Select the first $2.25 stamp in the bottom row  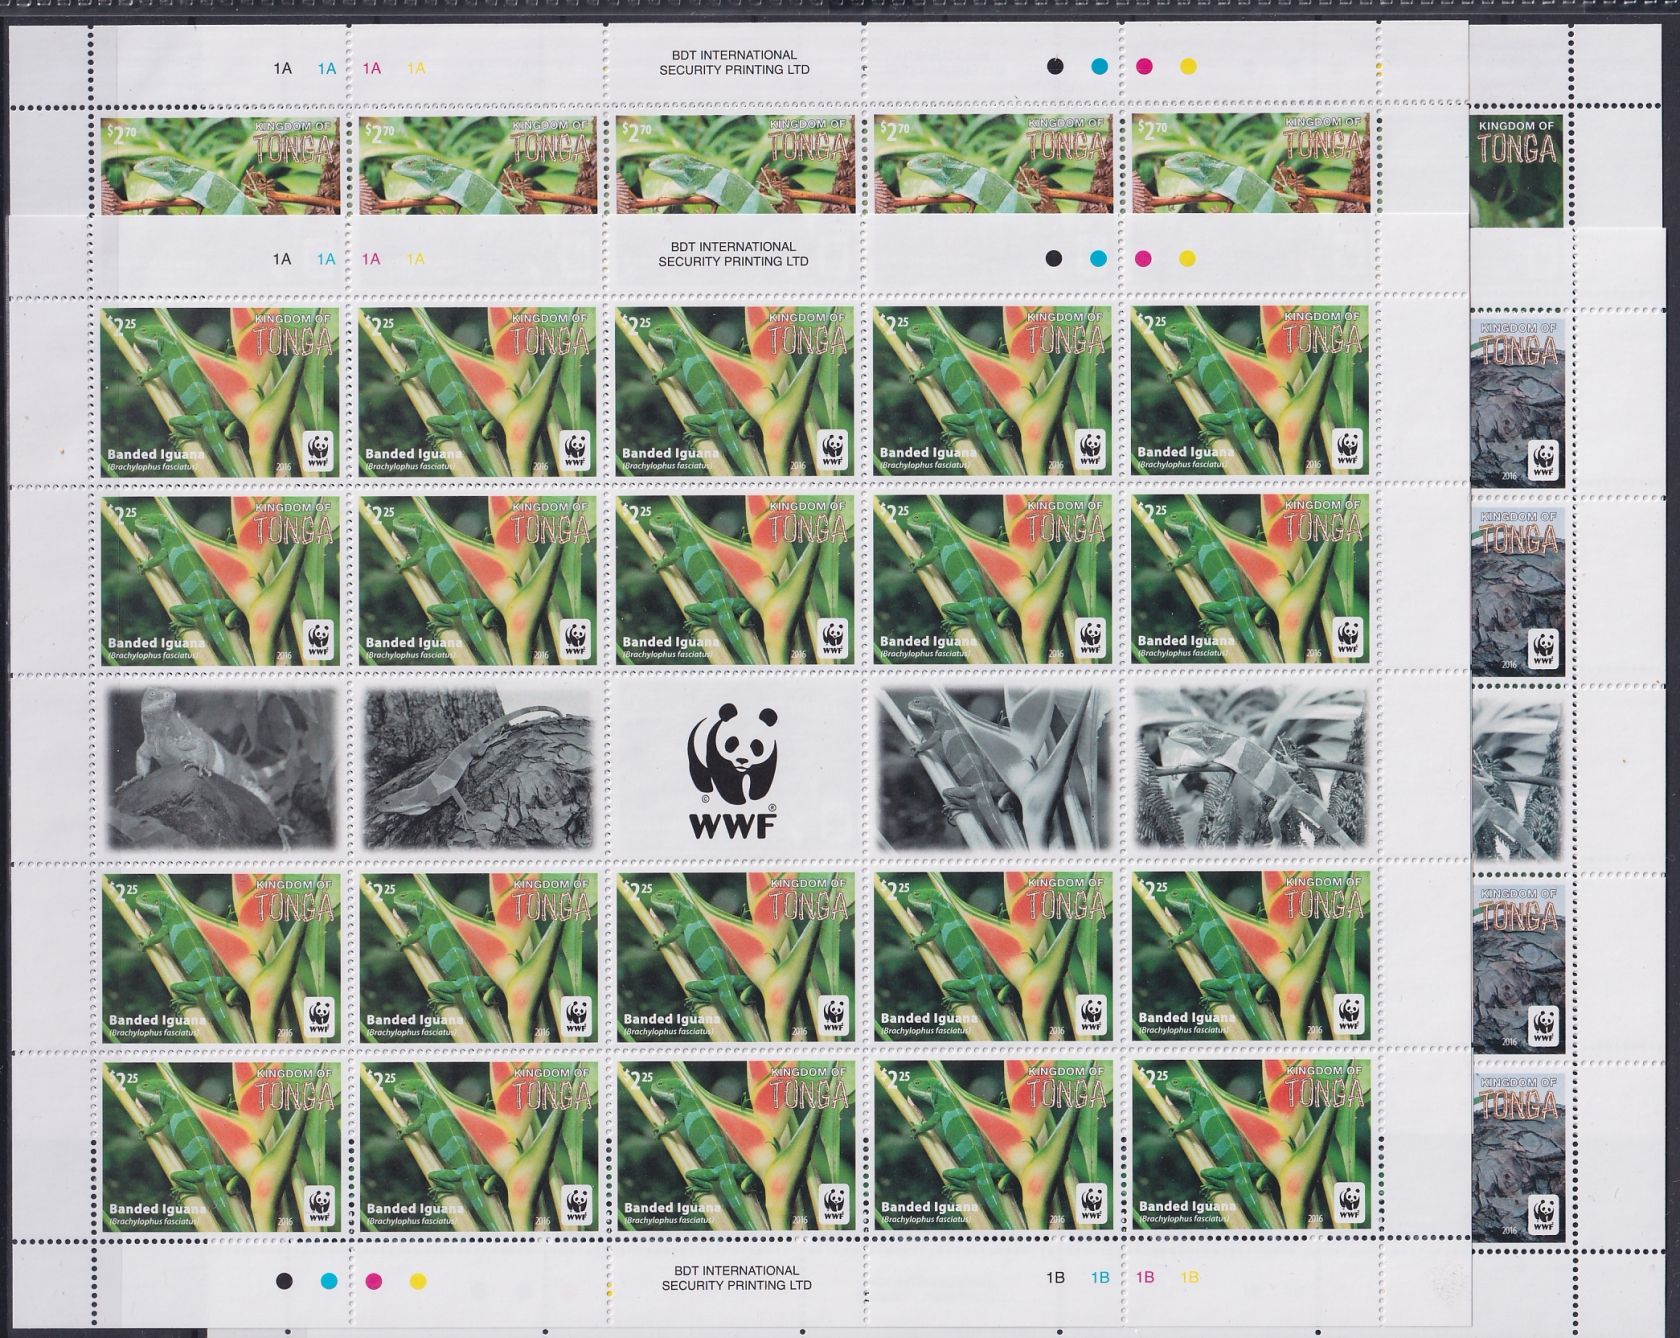click(221, 1146)
